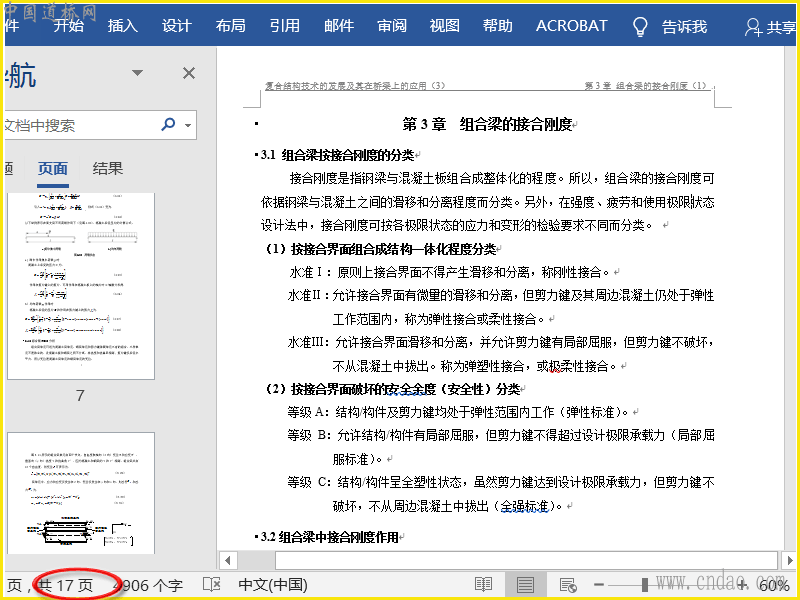
Task: Select Print Layout view button
Action: [x=525, y=585]
